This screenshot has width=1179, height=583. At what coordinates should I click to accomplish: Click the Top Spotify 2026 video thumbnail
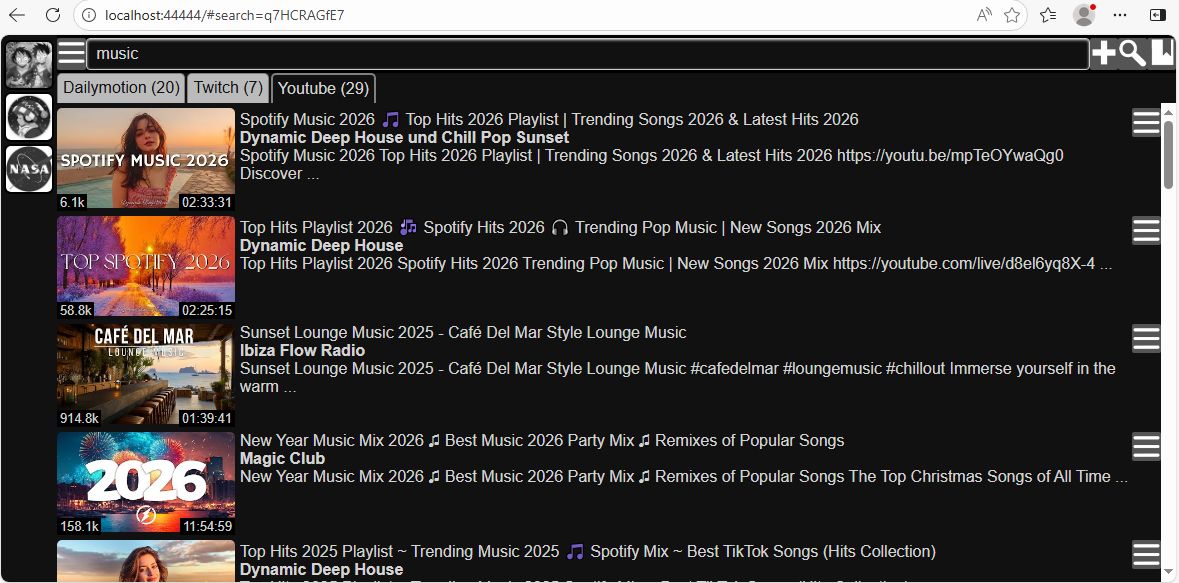[145, 265]
